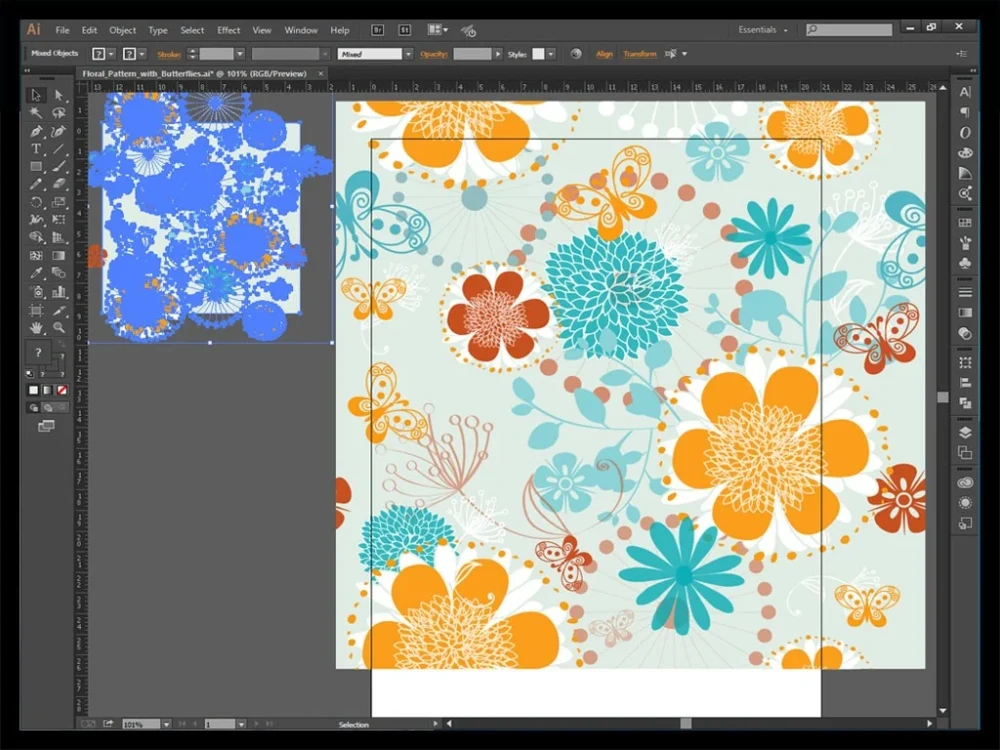This screenshot has width=1000, height=750.
Task: Open the Object menu
Action: (x=122, y=30)
